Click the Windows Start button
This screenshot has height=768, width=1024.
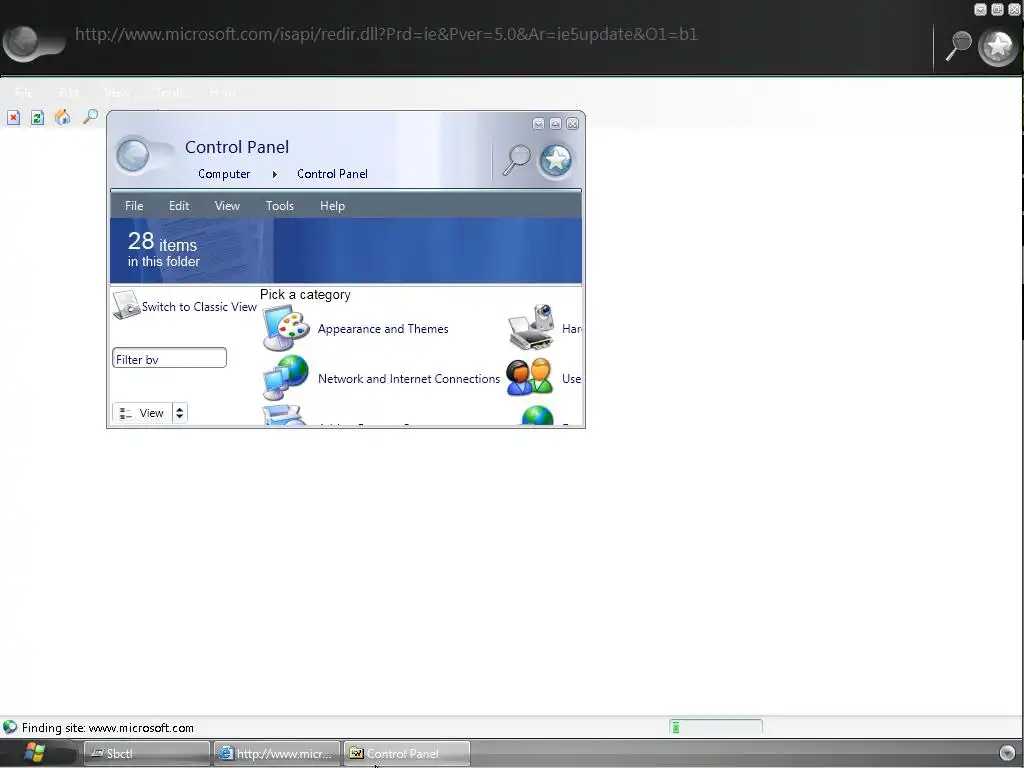click(x=34, y=753)
